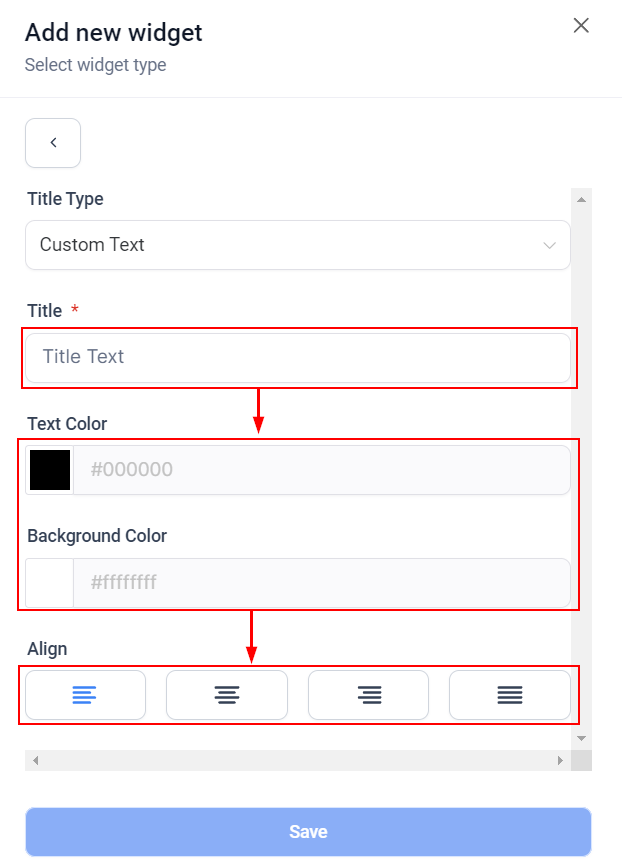
Task: Click the vertical scrollbar up arrow
Action: [581, 198]
